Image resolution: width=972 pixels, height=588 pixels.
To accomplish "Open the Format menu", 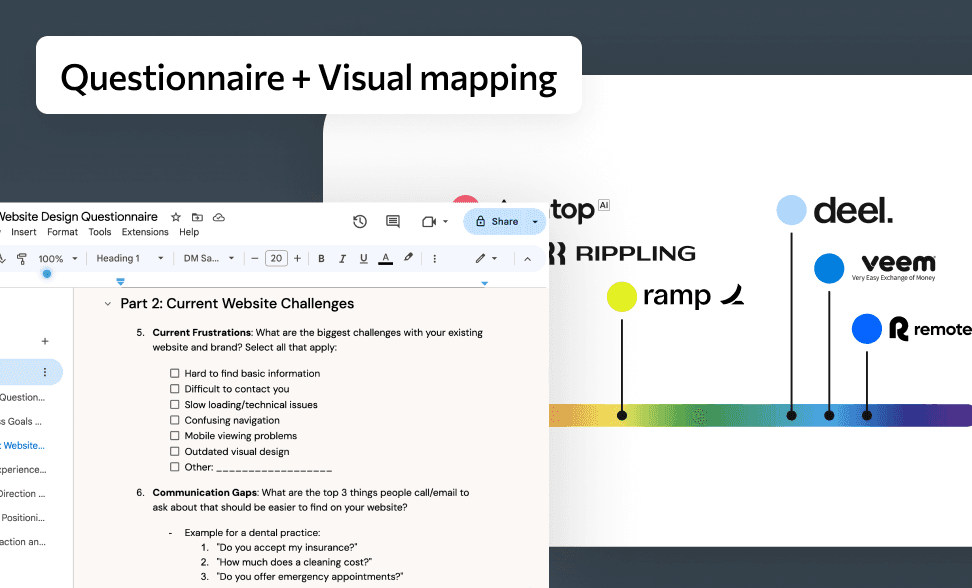I will coord(63,232).
